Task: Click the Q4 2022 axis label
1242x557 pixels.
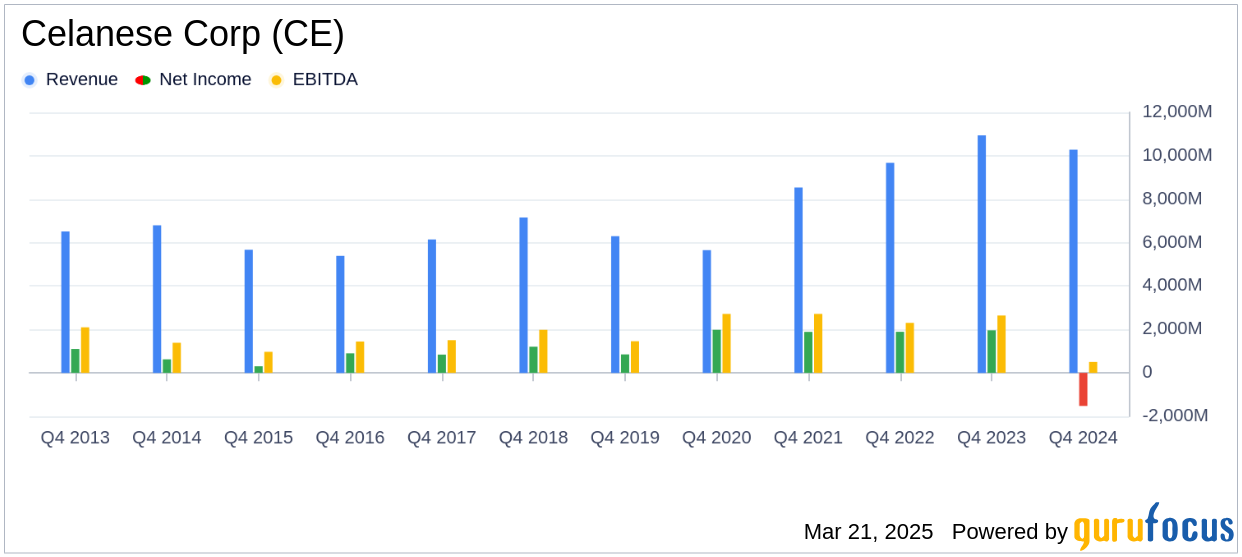Action: pos(900,438)
